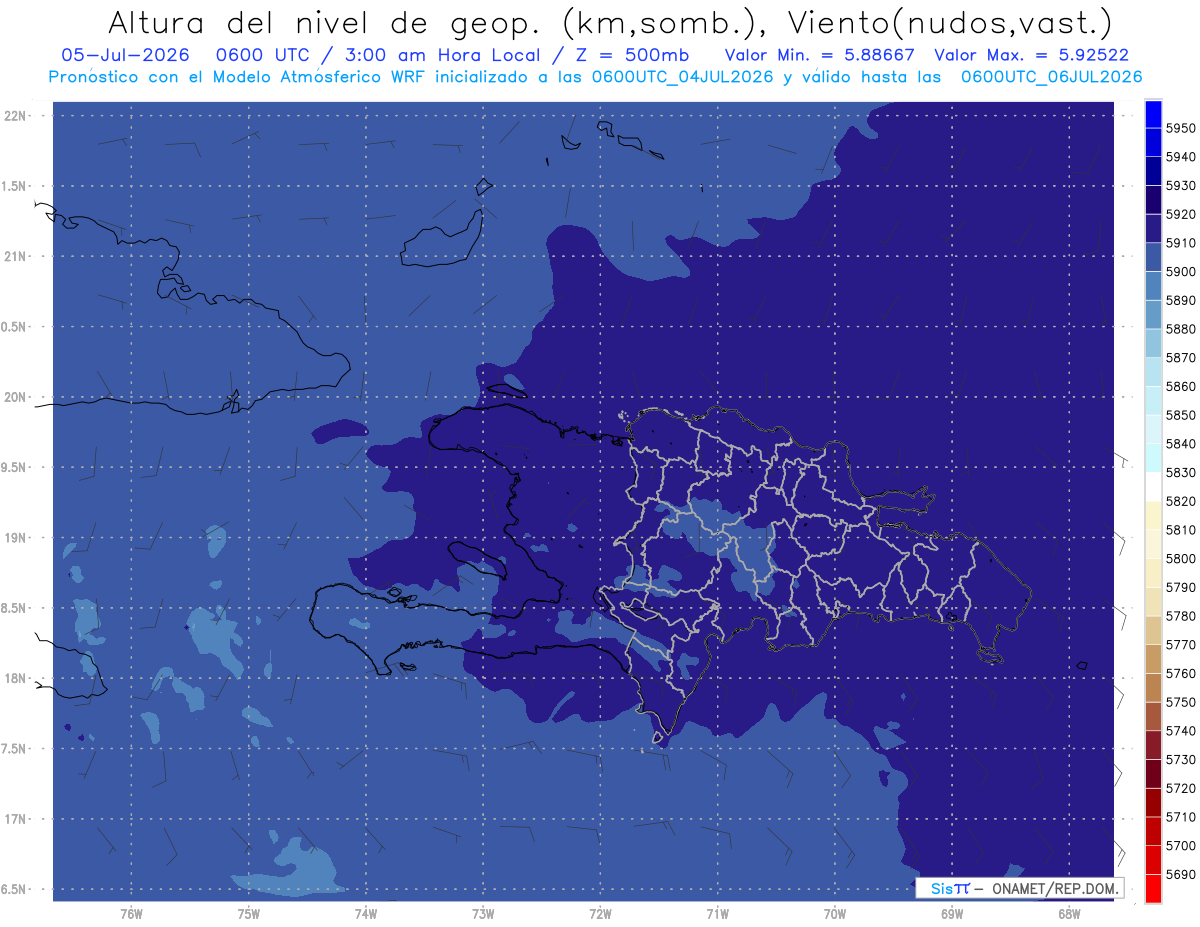Click the 5690 color bar label
The image size is (1200, 927).
point(1180,874)
